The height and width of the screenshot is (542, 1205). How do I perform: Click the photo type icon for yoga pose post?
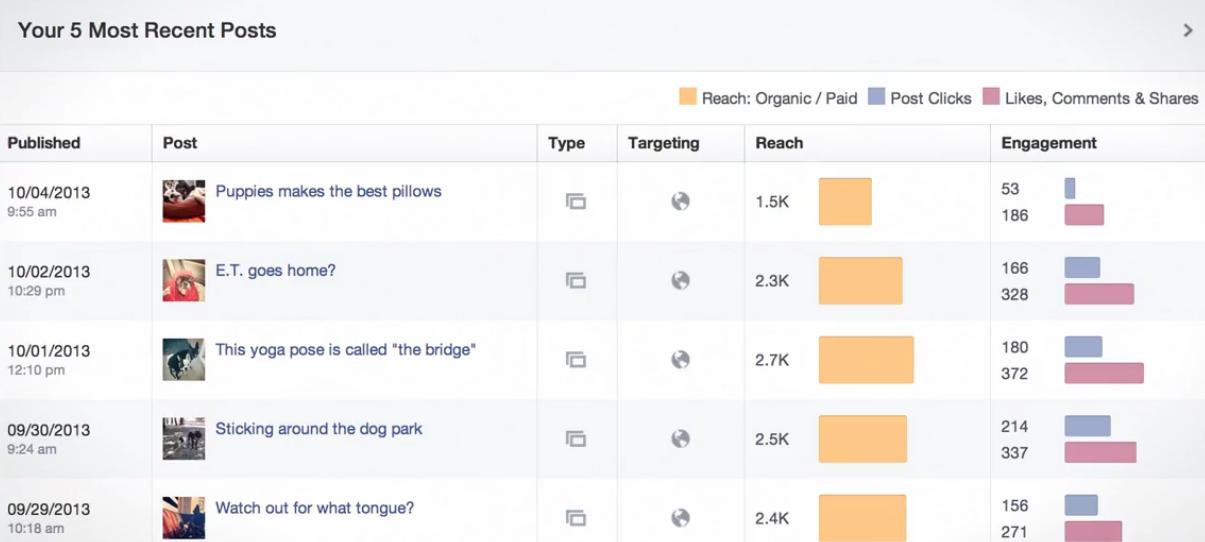point(576,359)
